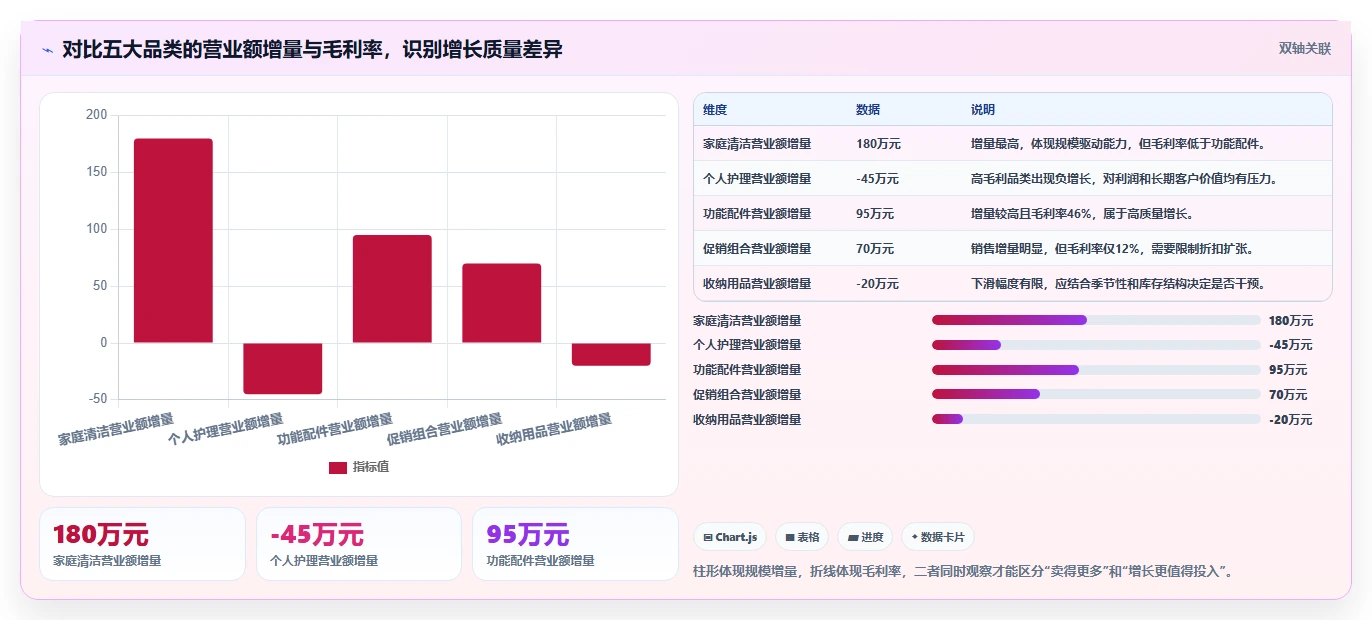The image size is (1372, 620).
Task: Toggle the 指标值 legend swatch
Action: click(x=338, y=467)
